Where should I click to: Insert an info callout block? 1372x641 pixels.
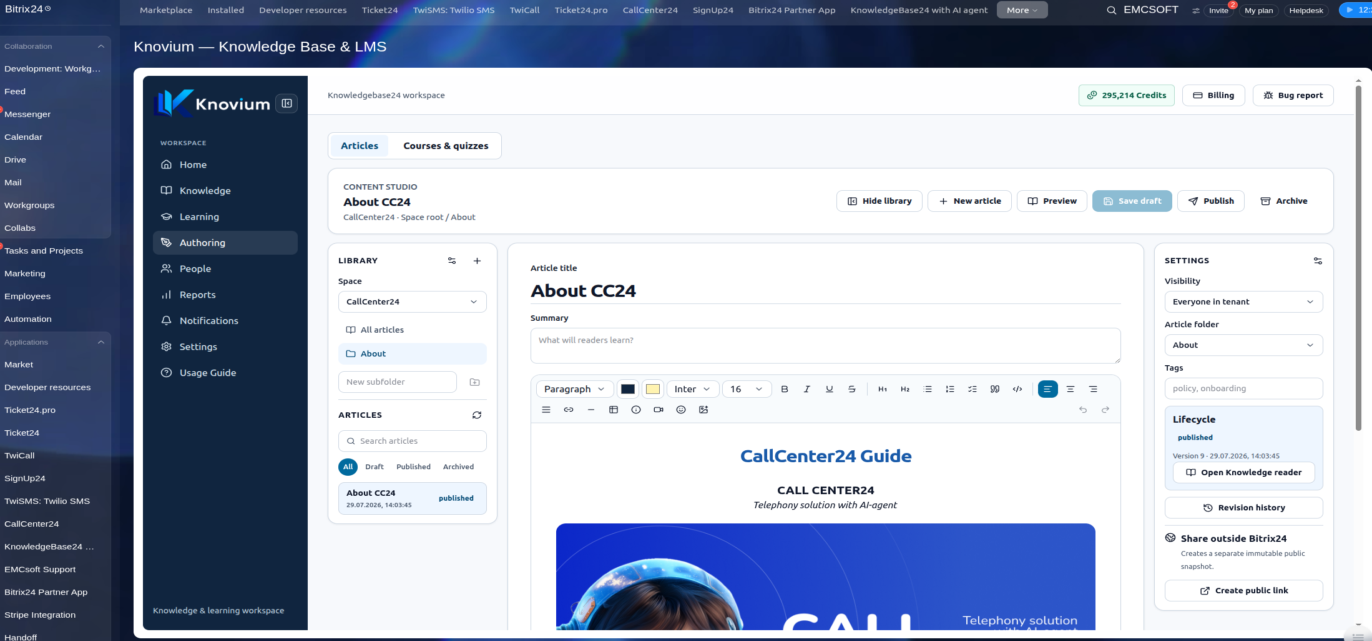click(x=636, y=410)
